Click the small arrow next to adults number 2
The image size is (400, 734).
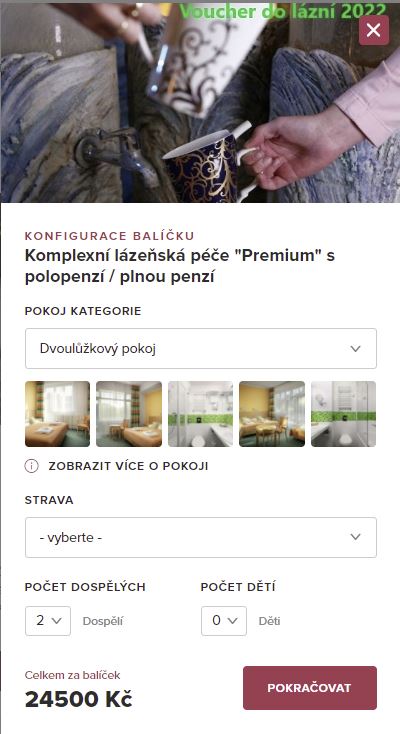pos(57,621)
